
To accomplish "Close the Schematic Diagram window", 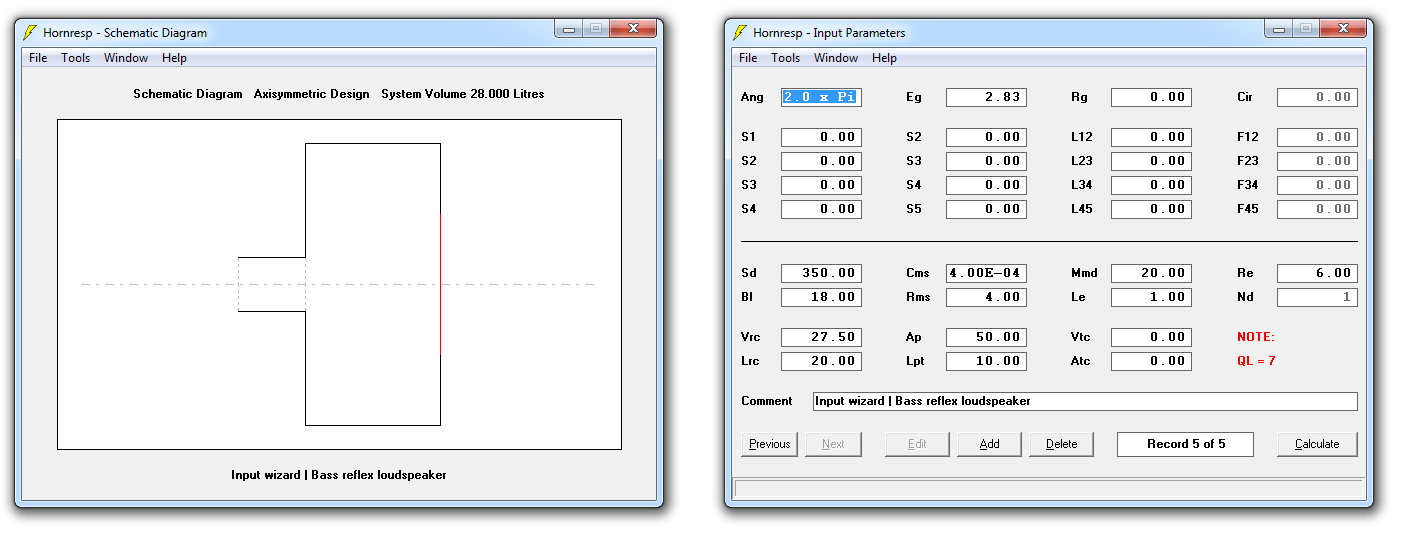I will coord(632,29).
